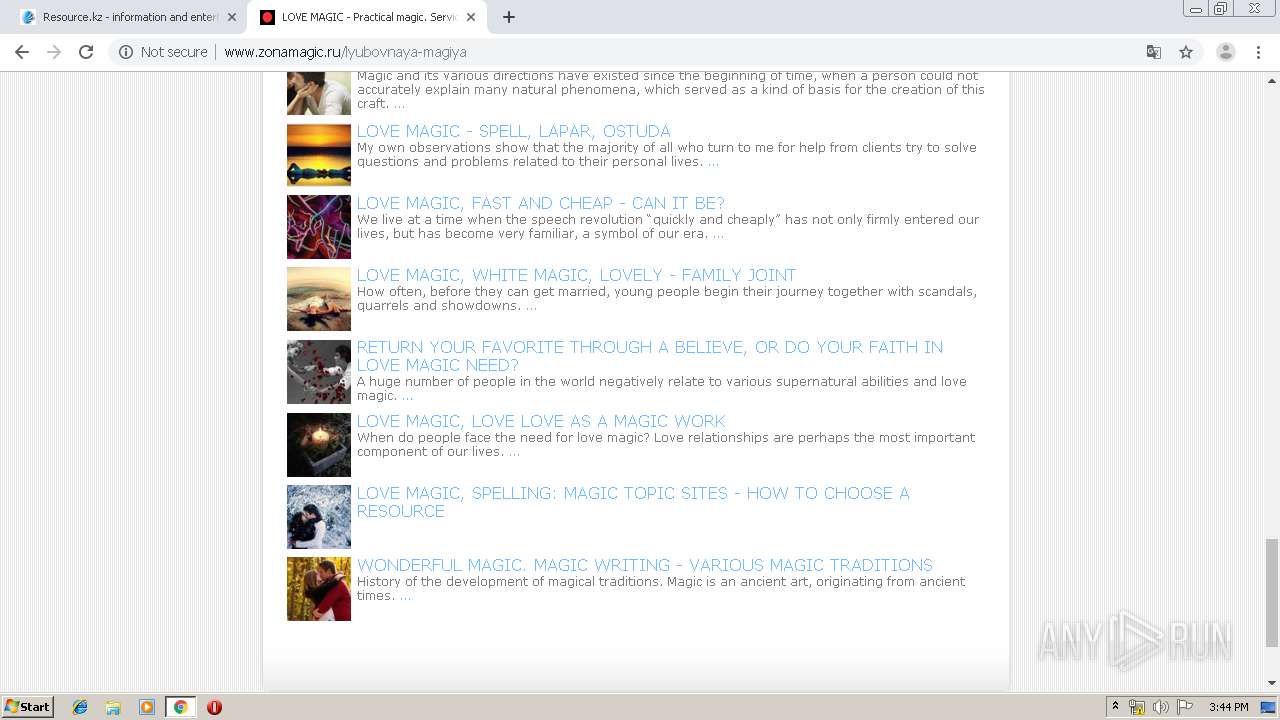Click ellipsis after 'component of our lives.'
Screen dimensions: 1280x720
pos(514,452)
